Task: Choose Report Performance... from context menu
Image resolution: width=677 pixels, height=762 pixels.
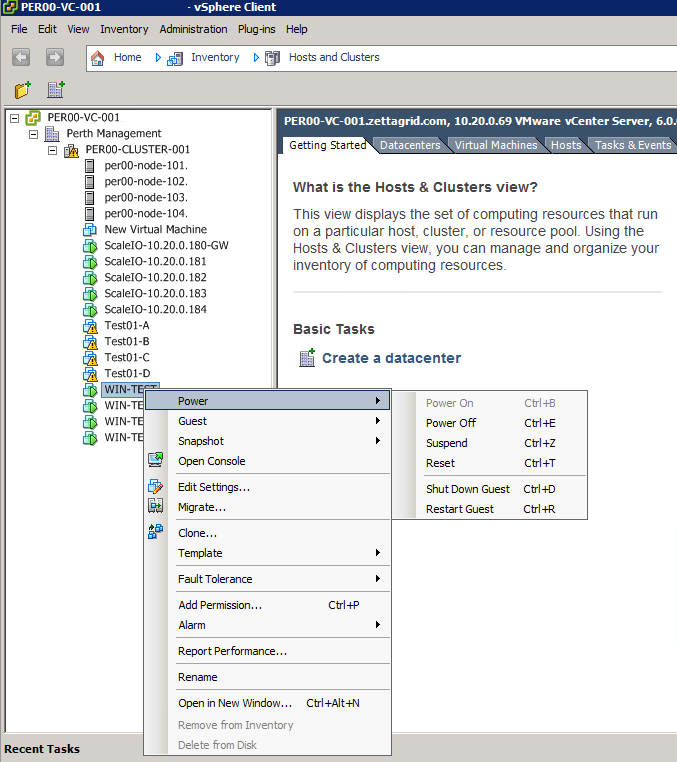Action: coord(268,651)
